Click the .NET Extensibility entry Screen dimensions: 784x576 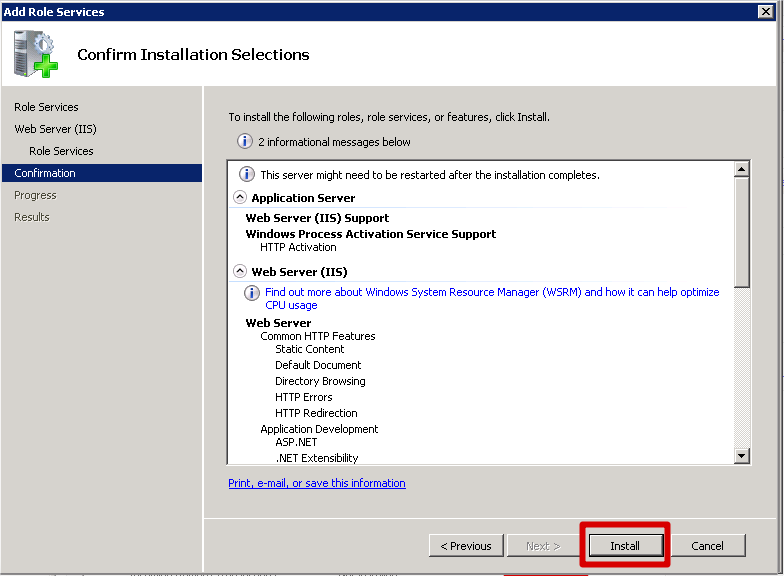tap(316, 458)
